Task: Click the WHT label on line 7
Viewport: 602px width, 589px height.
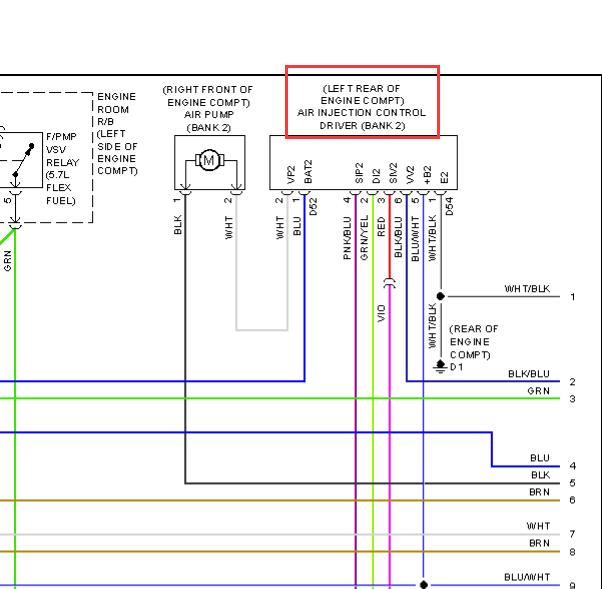Action: pos(538,526)
